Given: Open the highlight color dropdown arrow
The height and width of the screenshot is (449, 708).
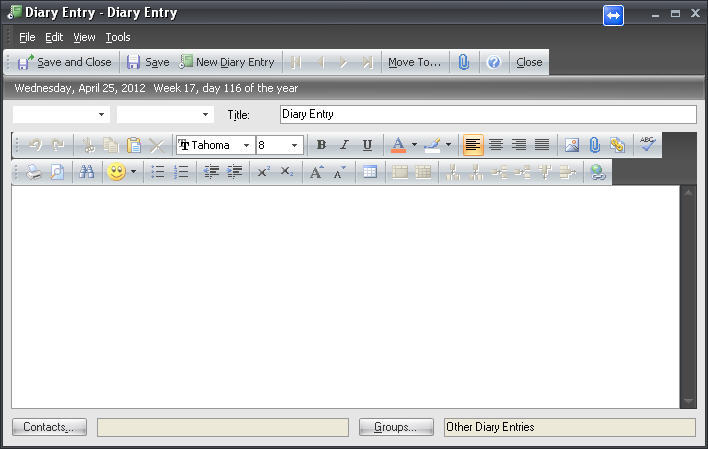Looking at the screenshot, I should tap(448, 145).
